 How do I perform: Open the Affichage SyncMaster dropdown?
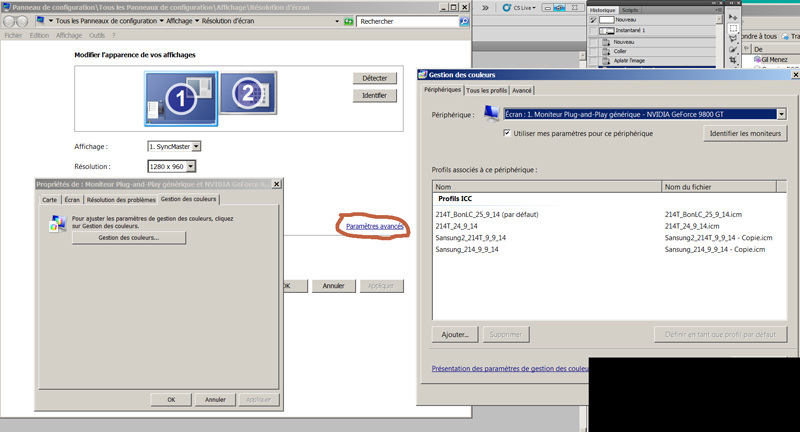[x=196, y=146]
